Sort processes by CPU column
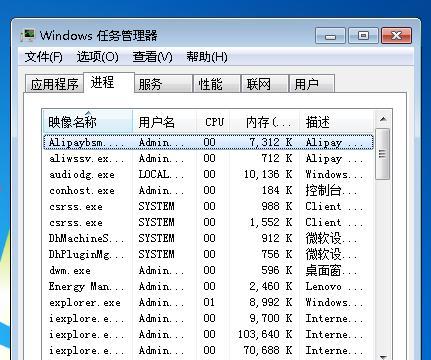Image resolution: width=431 pixels, height=360 pixels. click(x=213, y=122)
